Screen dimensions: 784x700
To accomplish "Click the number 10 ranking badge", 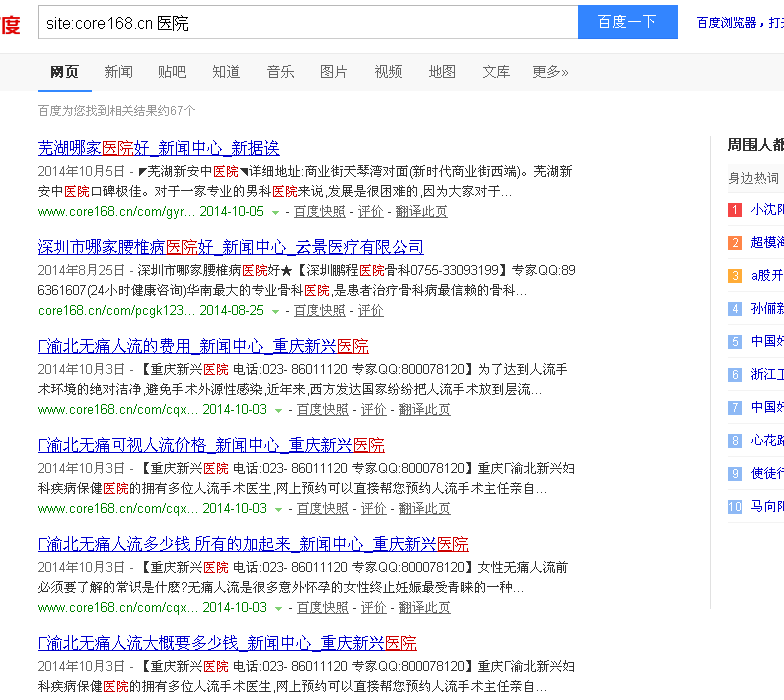I will pyautogui.click(x=735, y=507).
